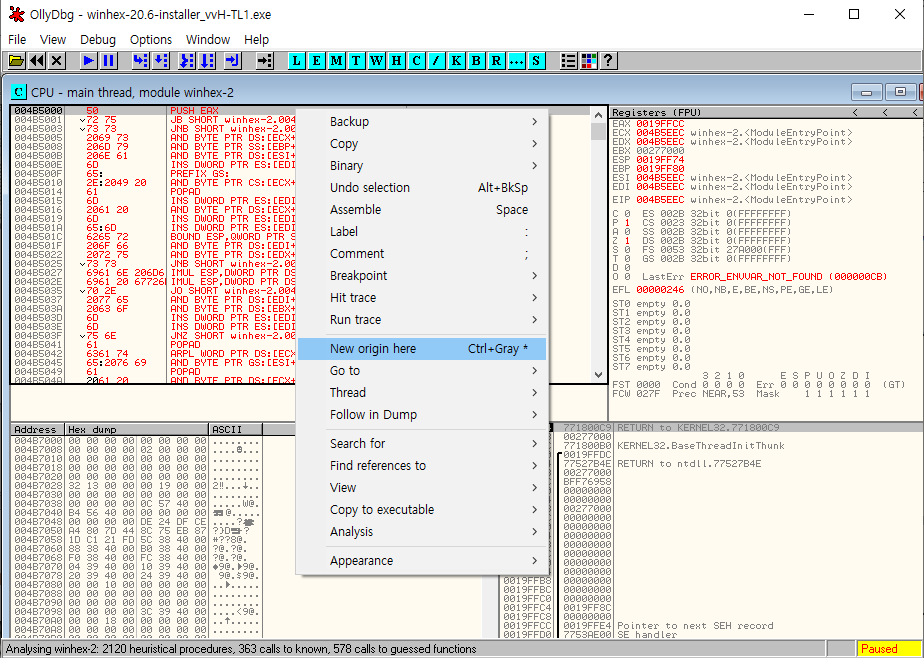The height and width of the screenshot is (658, 924).
Task: Open Memory map with M button
Action: click(336, 60)
